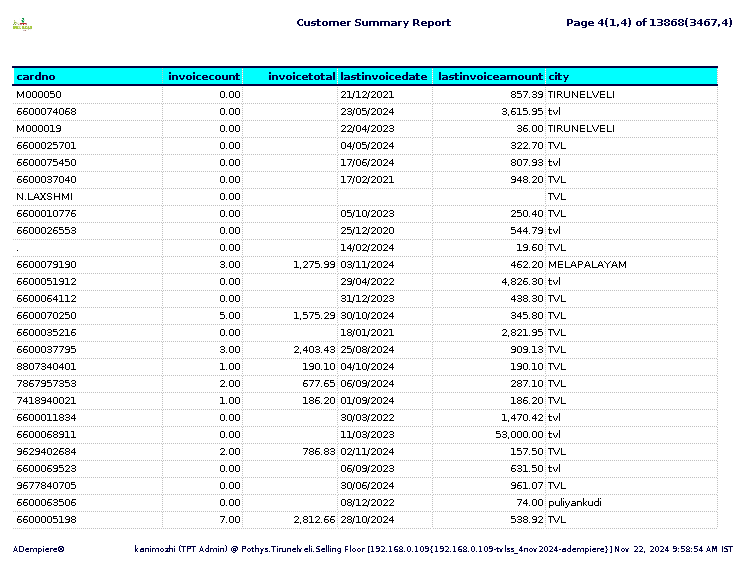Image resolution: width=734 pixels, height=565 pixels.
Task: Click the lastinvoiceamount column header
Action: point(491,76)
